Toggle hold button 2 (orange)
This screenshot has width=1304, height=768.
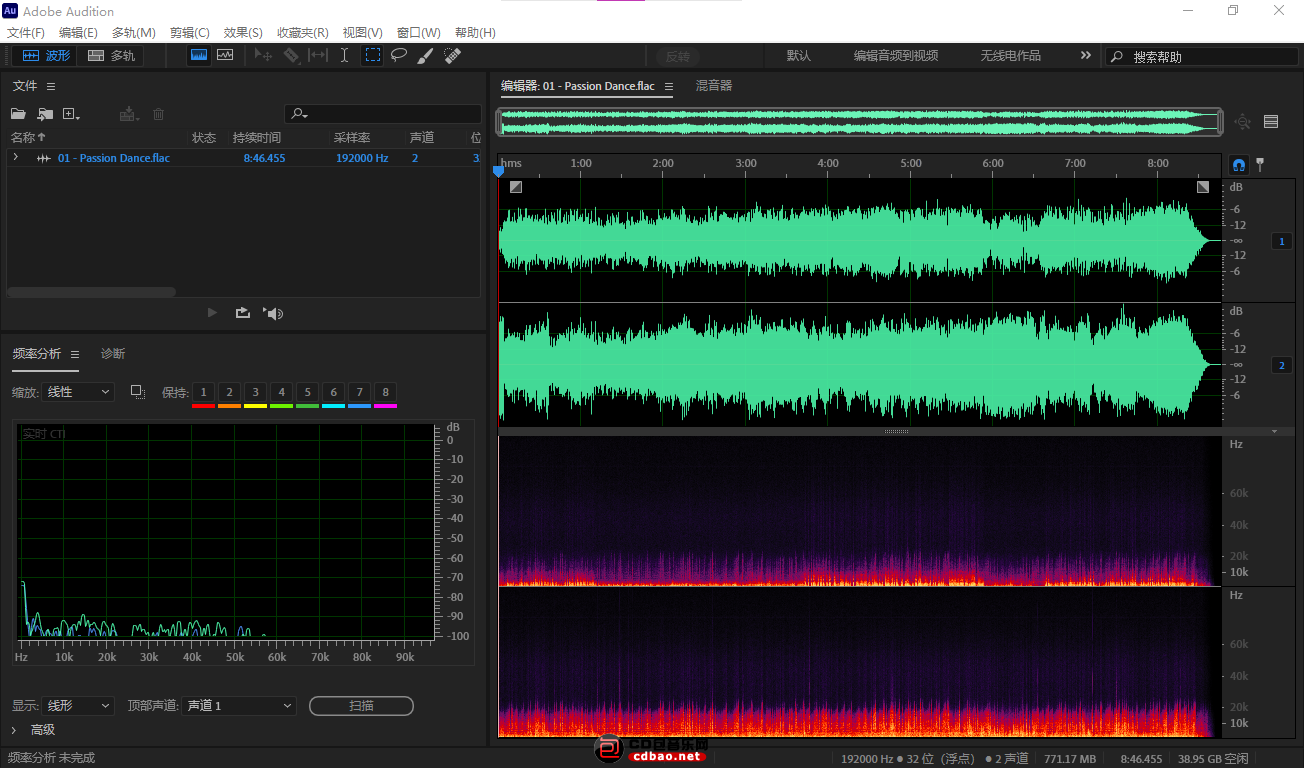click(x=229, y=392)
